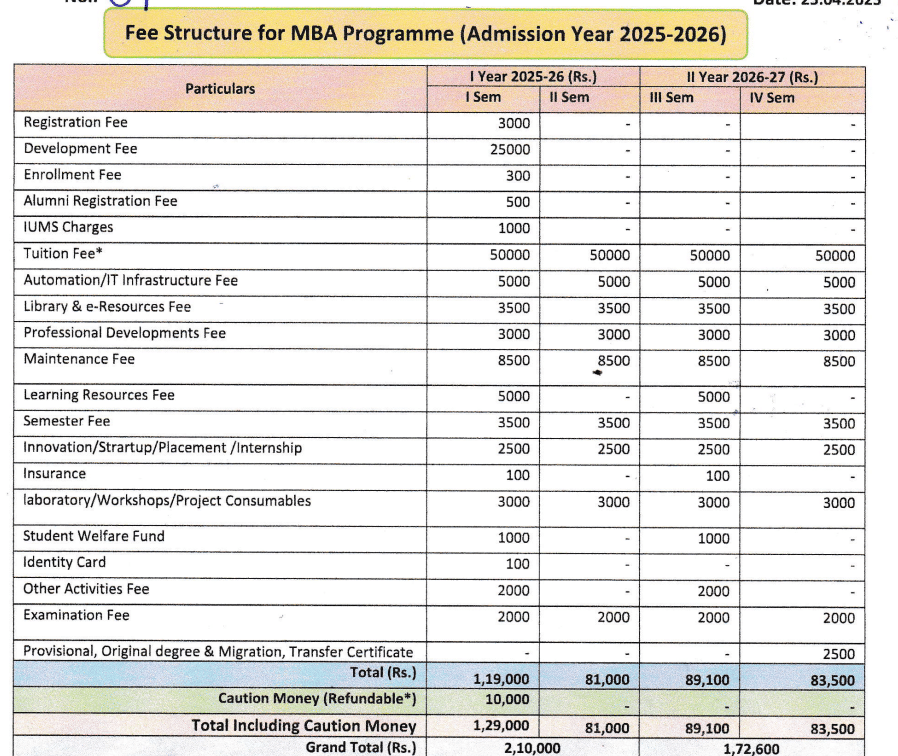898x756 pixels.
Task: Click the 25000 Development Fee amount
Action: coord(510,149)
